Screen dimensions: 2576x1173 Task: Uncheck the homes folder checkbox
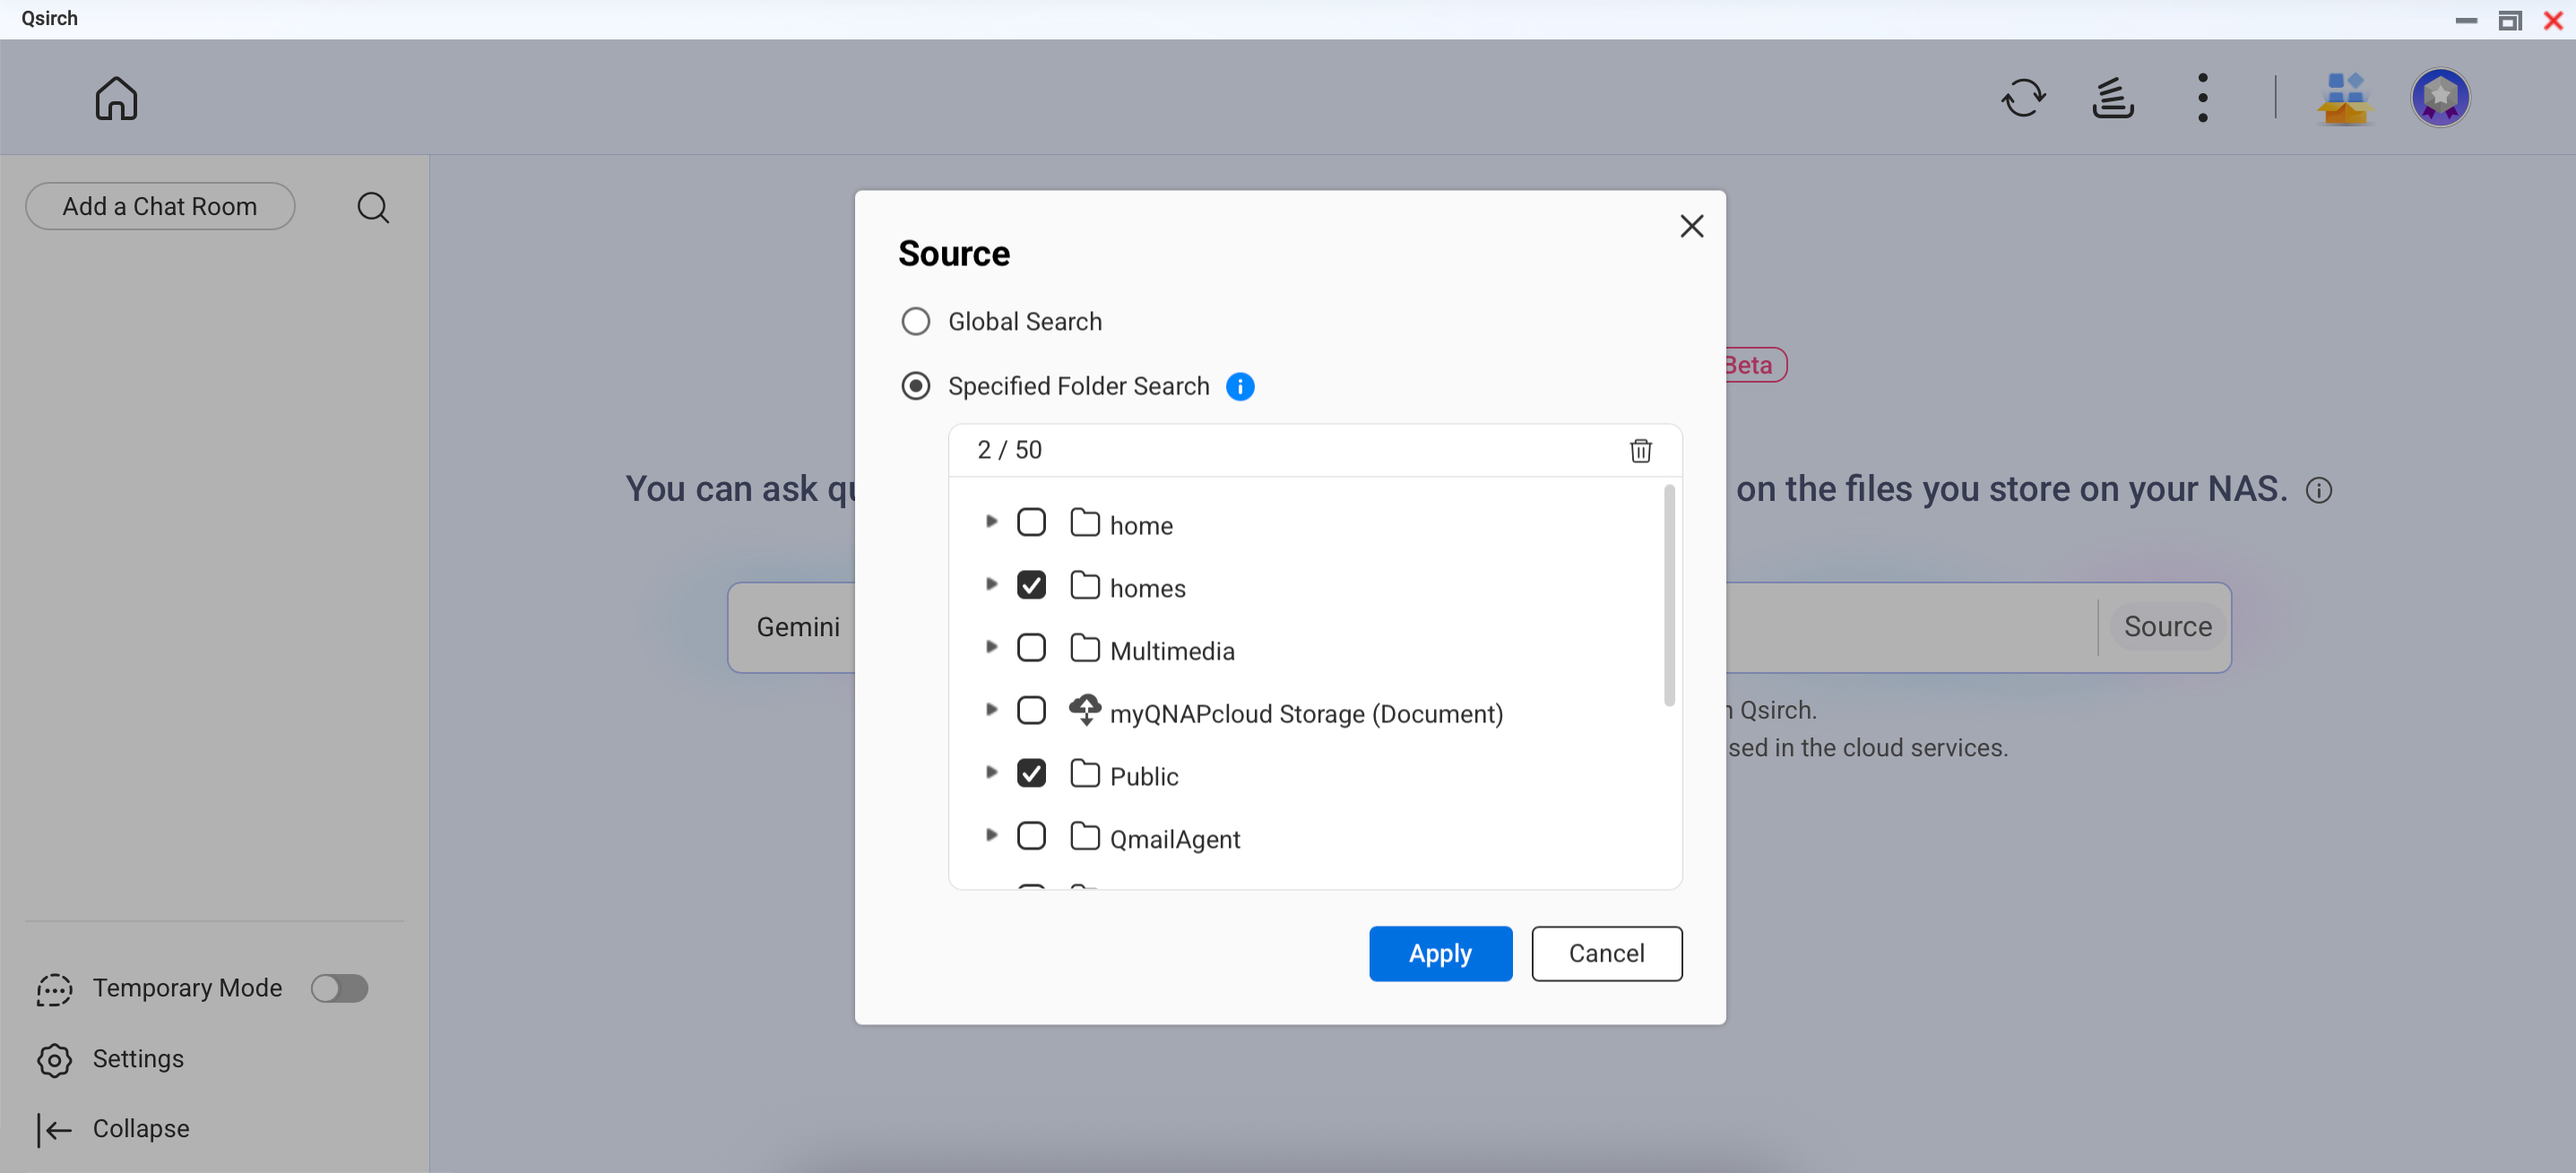click(x=1031, y=586)
